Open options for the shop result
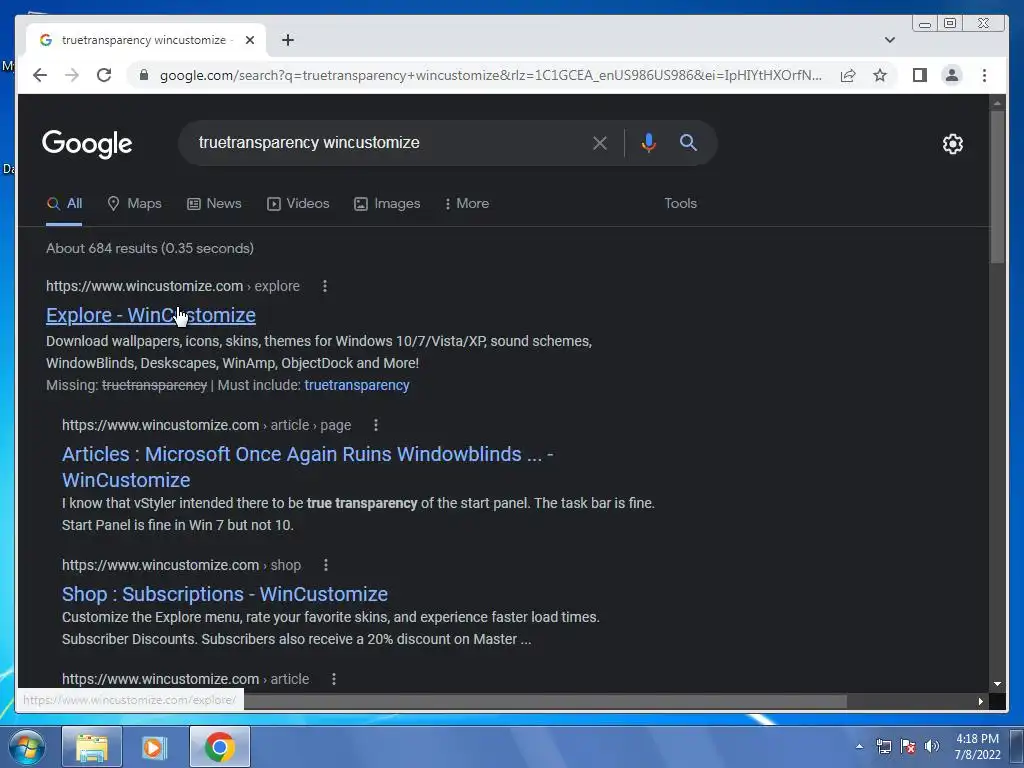Image resolution: width=1024 pixels, height=768 pixels. click(x=326, y=565)
